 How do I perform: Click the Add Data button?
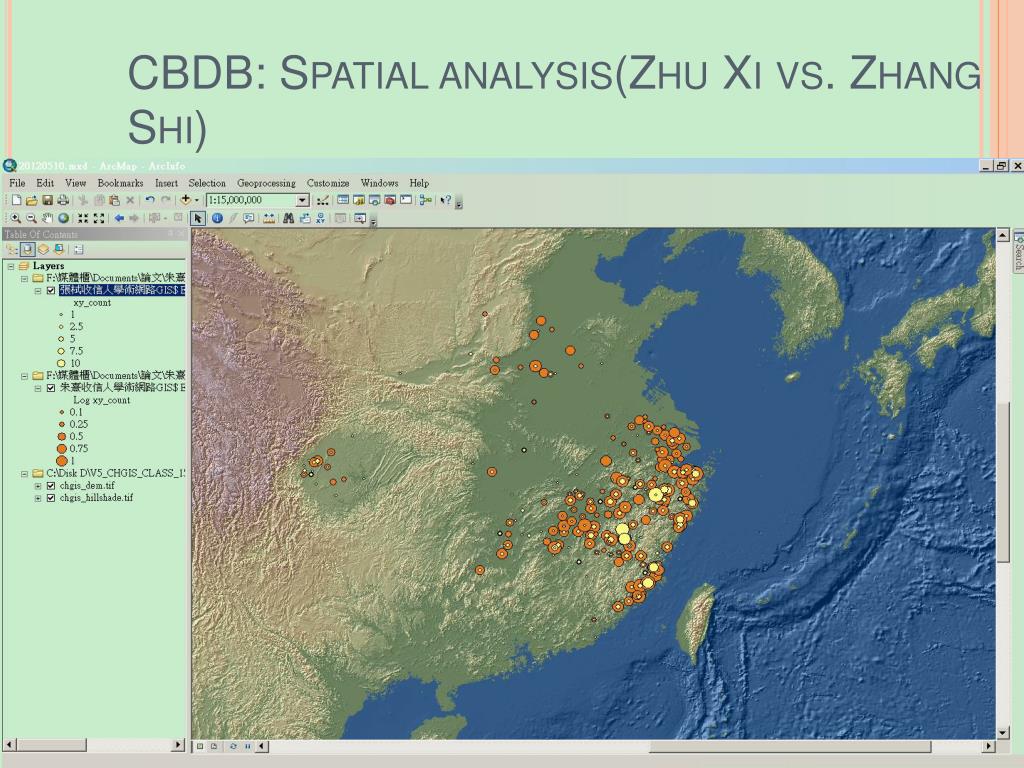[x=185, y=200]
